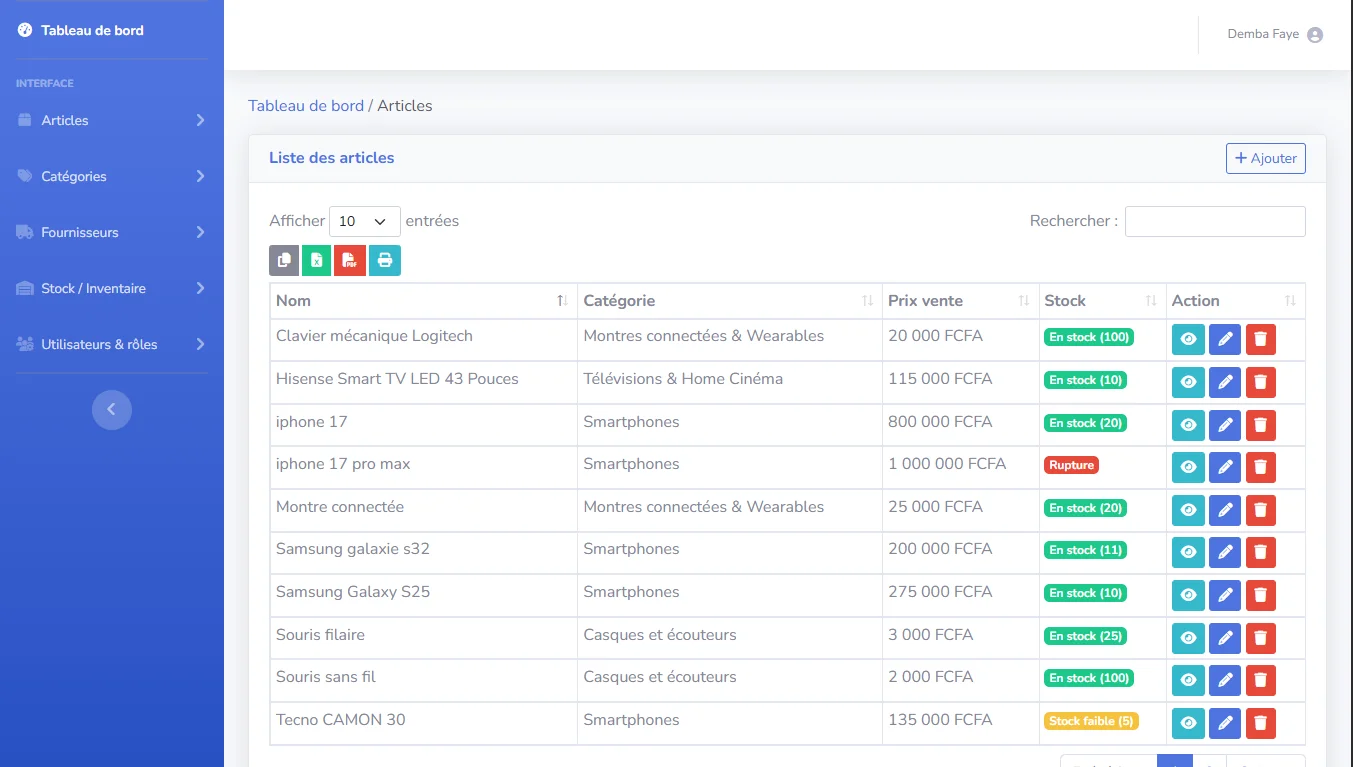Expand the Fournisseurs sidebar menu
Screen dimensions: 1353x767
pos(79,232)
